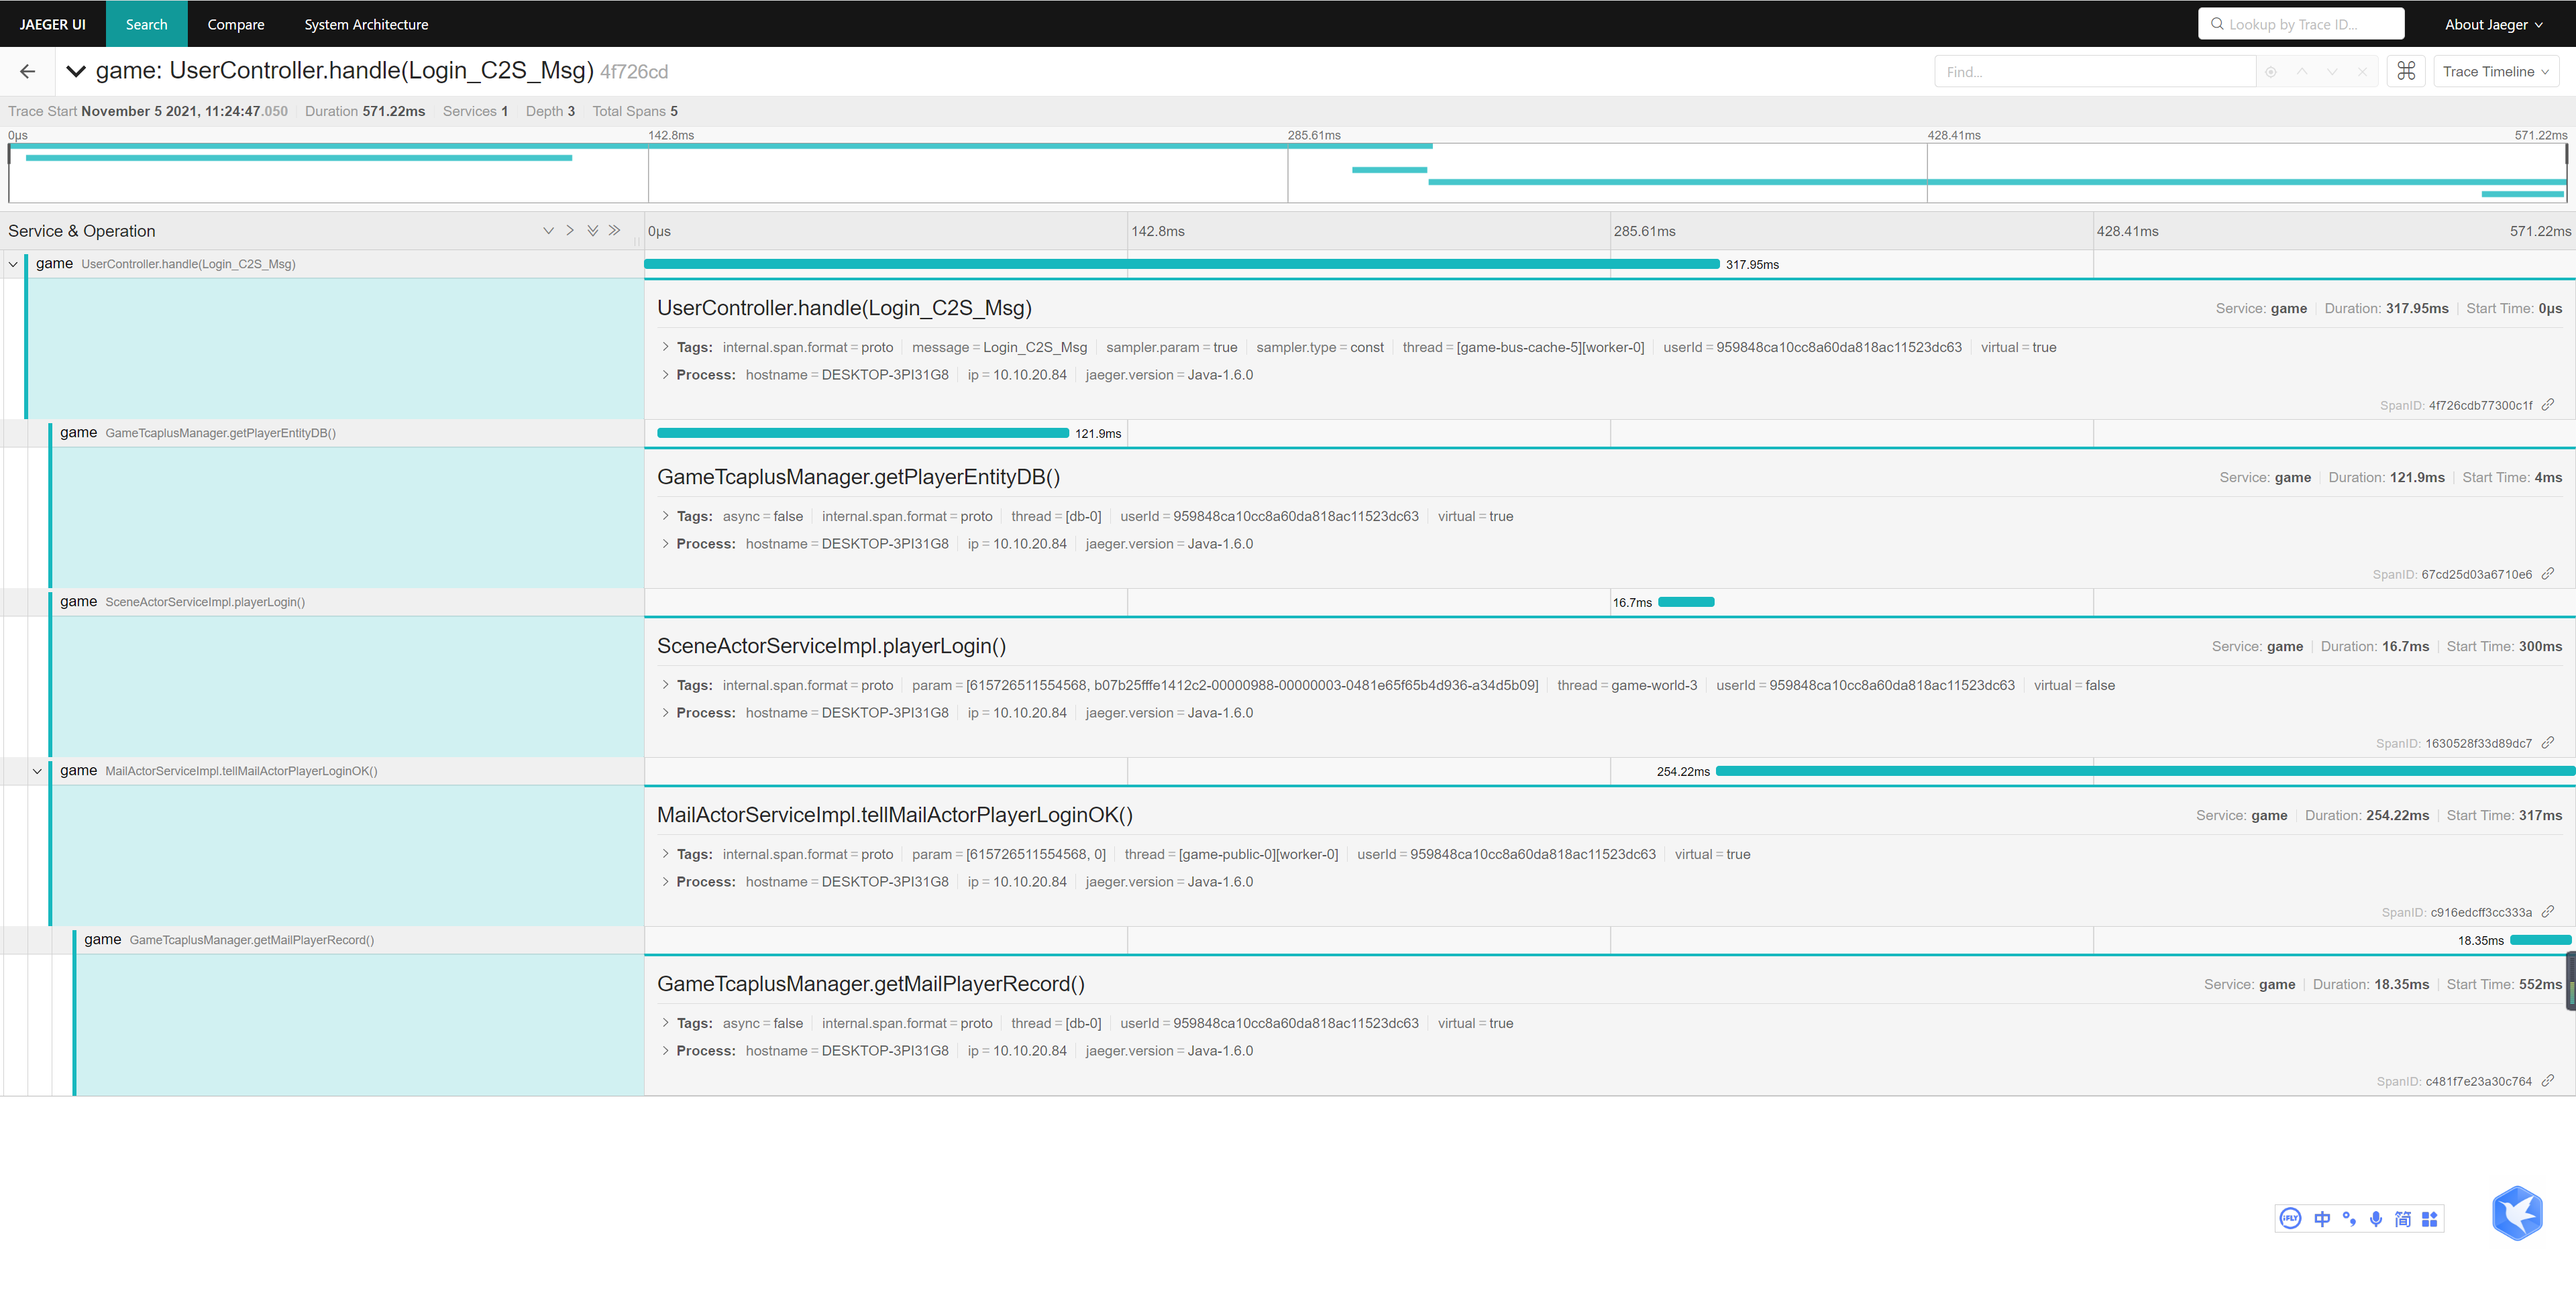
Task: Click the SceneActorServiceImpl.playerLogin() span row
Action: [205, 602]
